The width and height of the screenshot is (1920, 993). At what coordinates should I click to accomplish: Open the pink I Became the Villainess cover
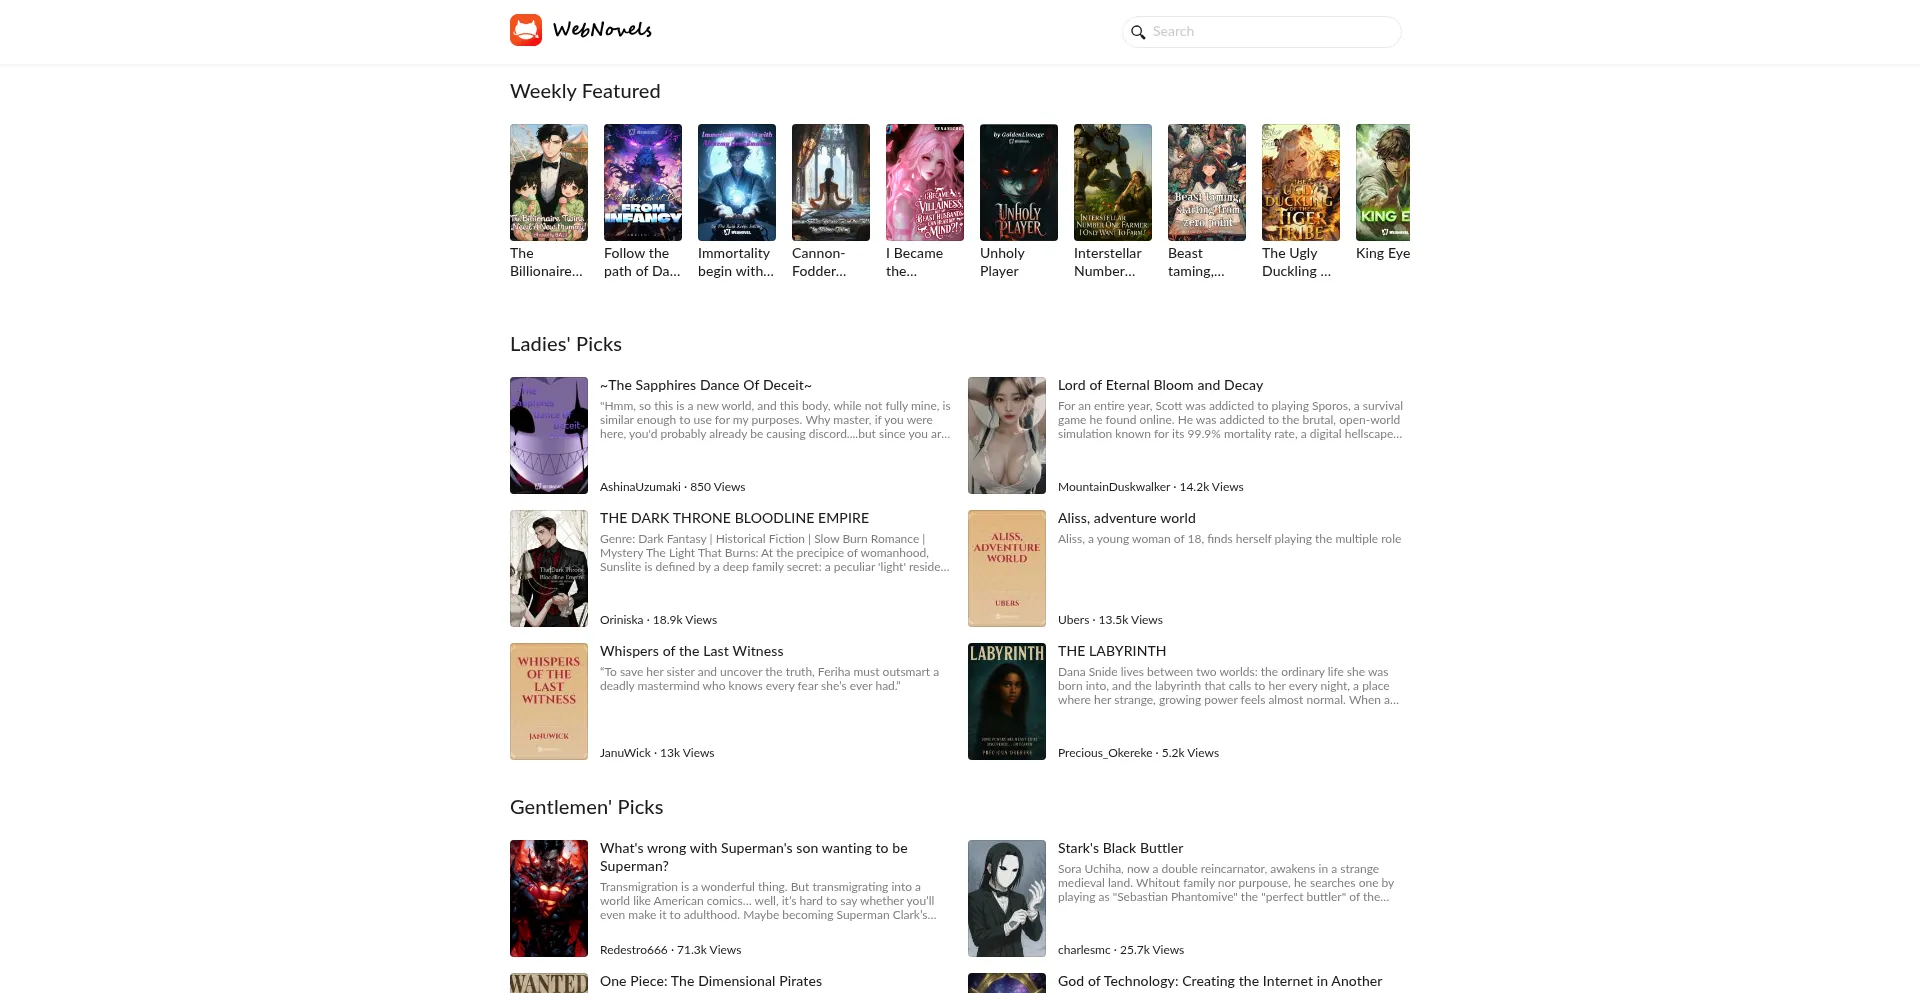point(925,182)
